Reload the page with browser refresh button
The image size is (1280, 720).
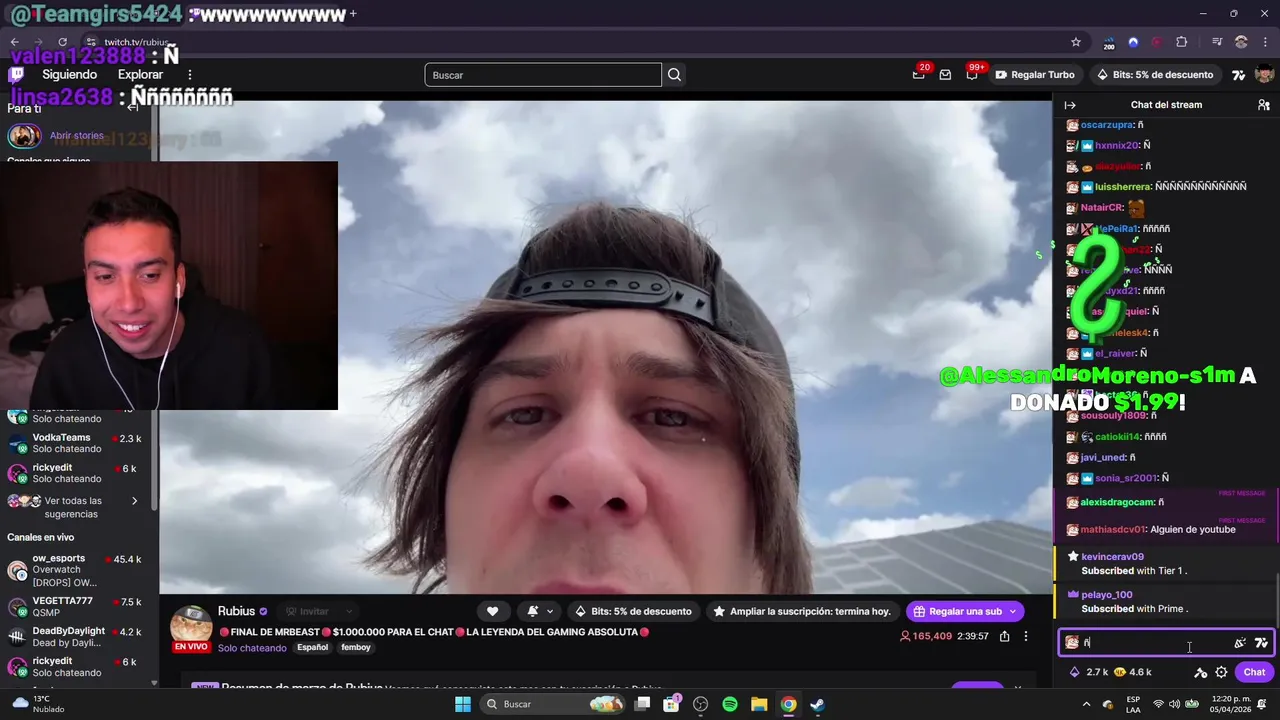(62, 42)
